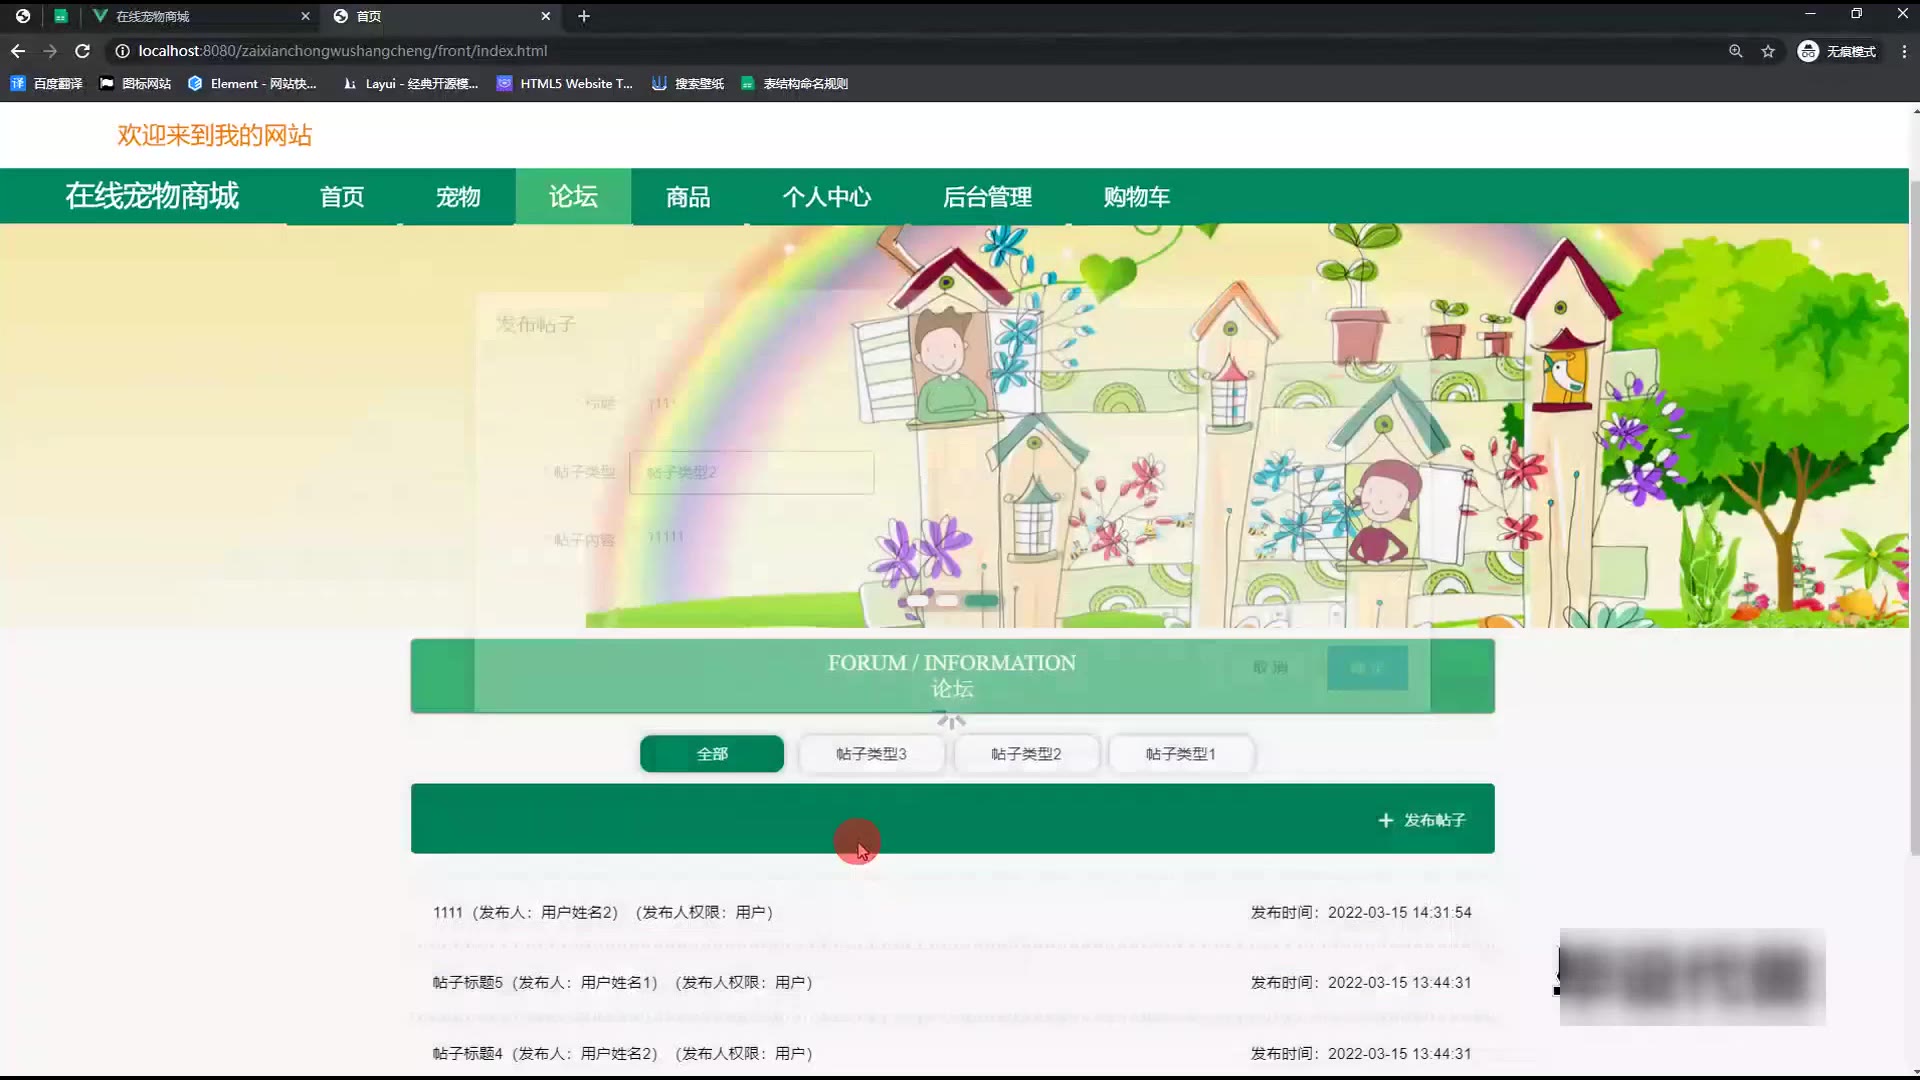Minimize the browser window
This screenshot has height=1080, width=1920.
(1810, 14)
